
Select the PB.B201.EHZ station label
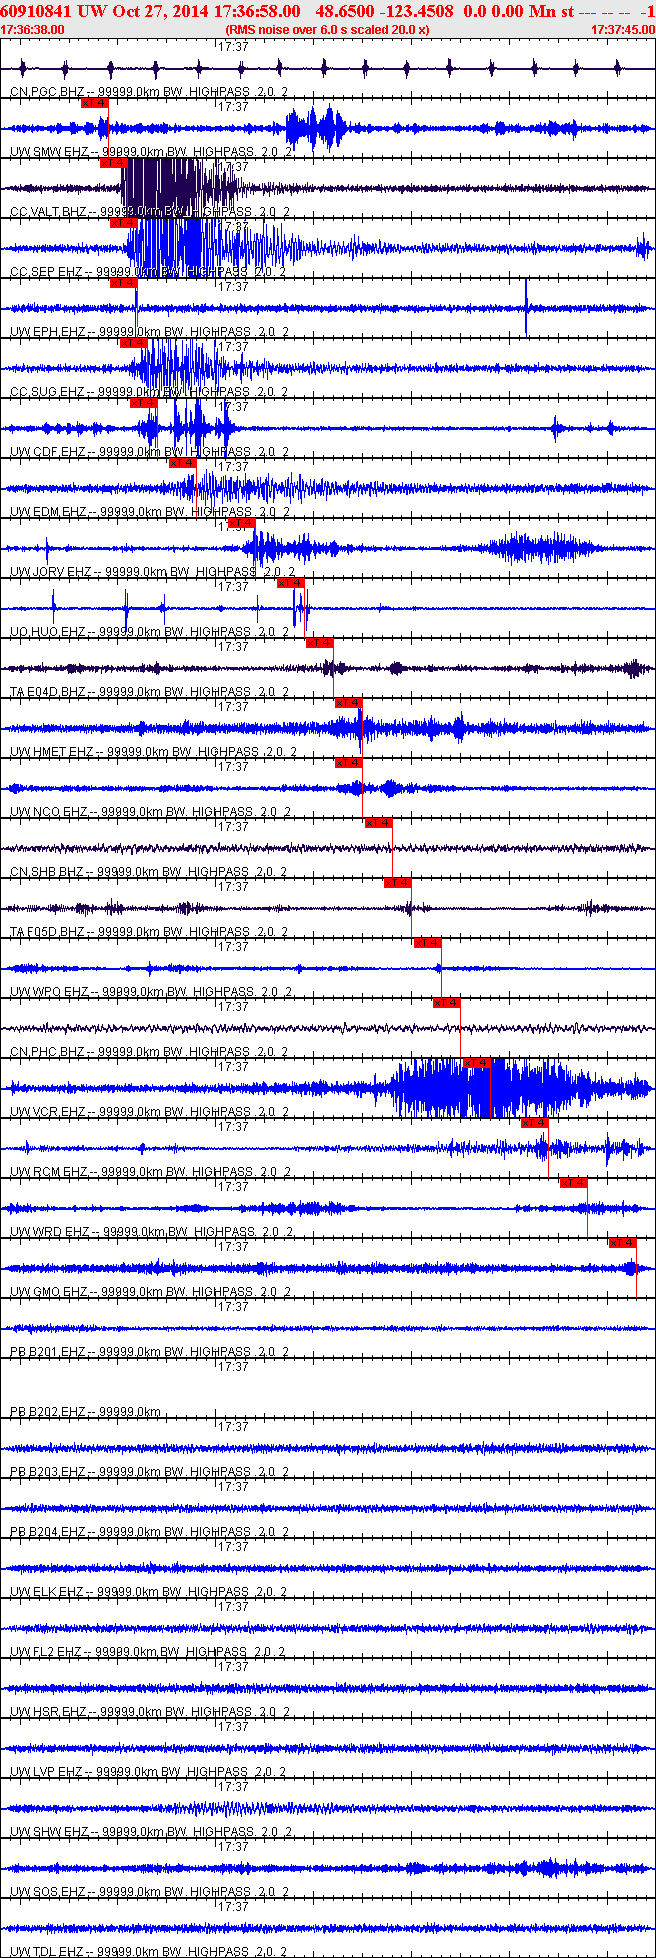pos(48,1352)
